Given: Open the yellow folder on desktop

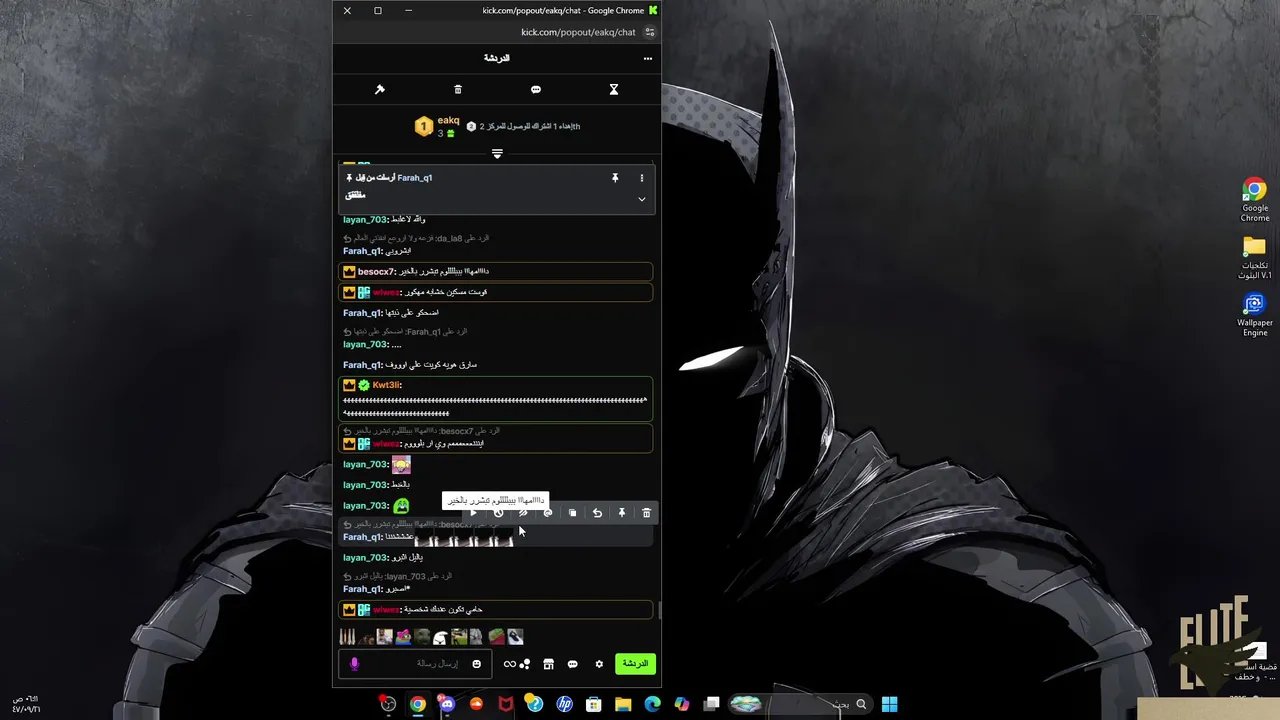Looking at the screenshot, I should coord(1255,257).
